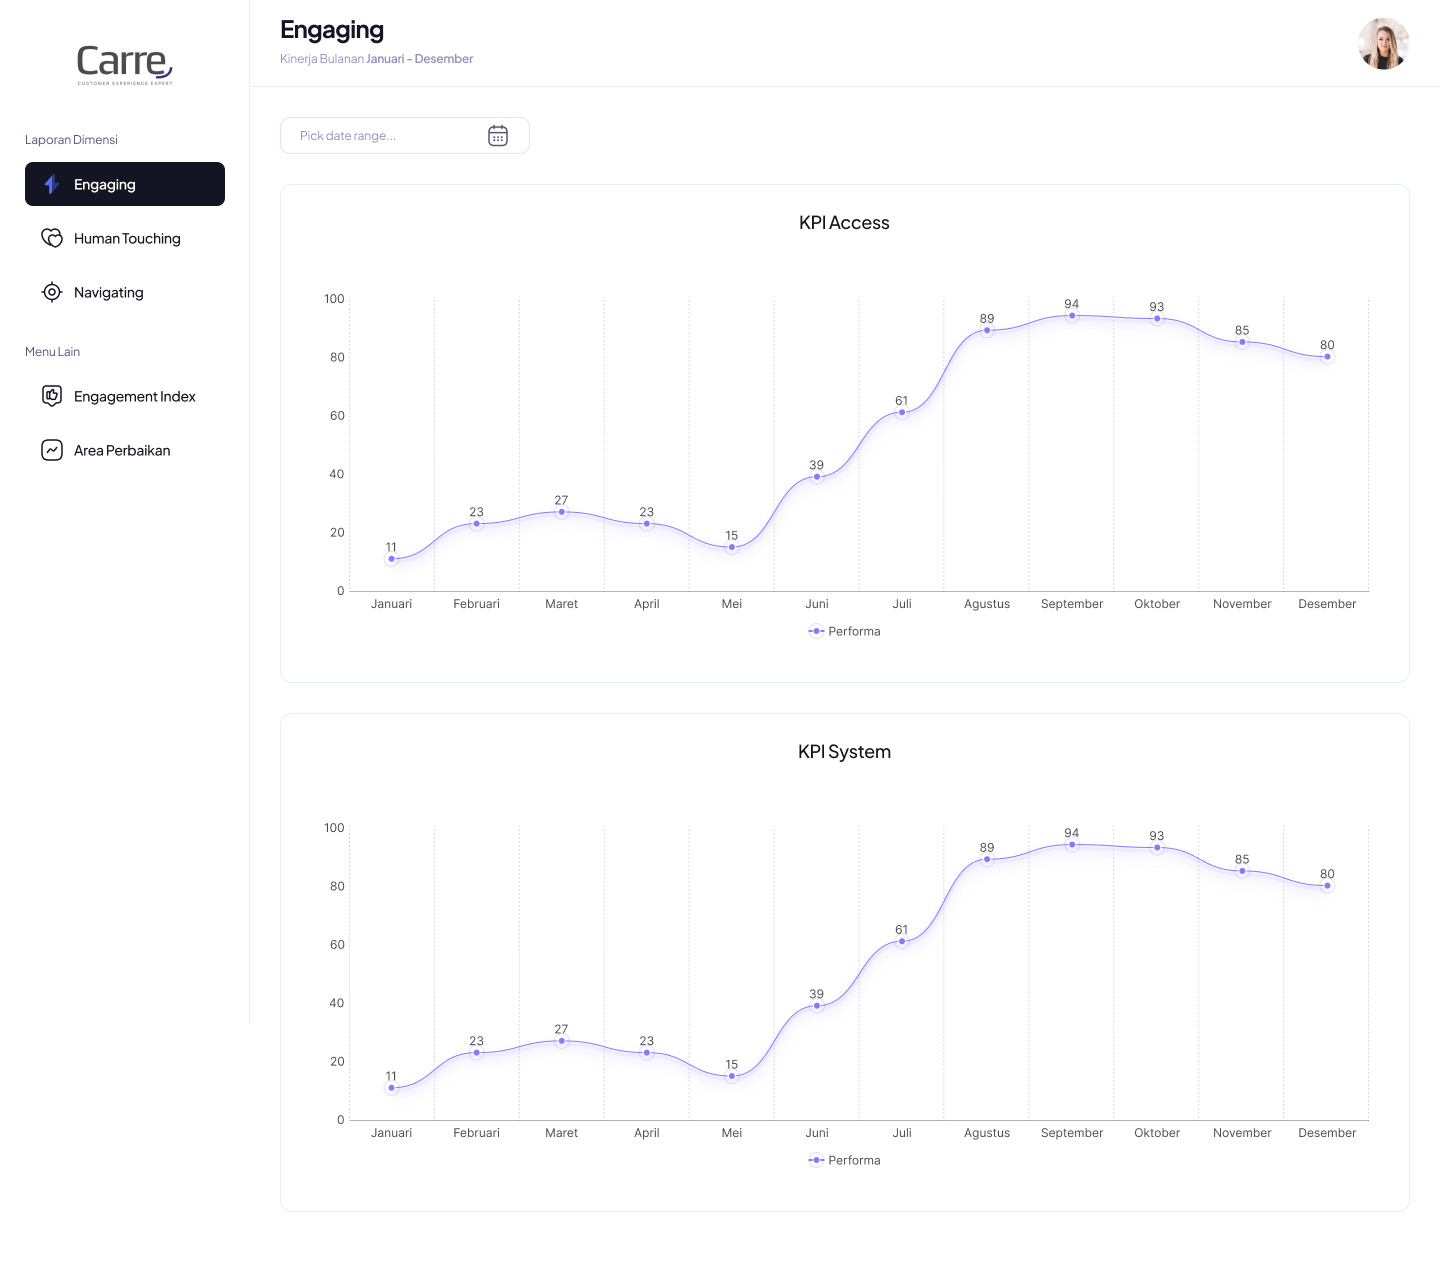This screenshot has height=1272, width=1440.
Task: Open the Human Touching menu item
Action: pos(127,238)
